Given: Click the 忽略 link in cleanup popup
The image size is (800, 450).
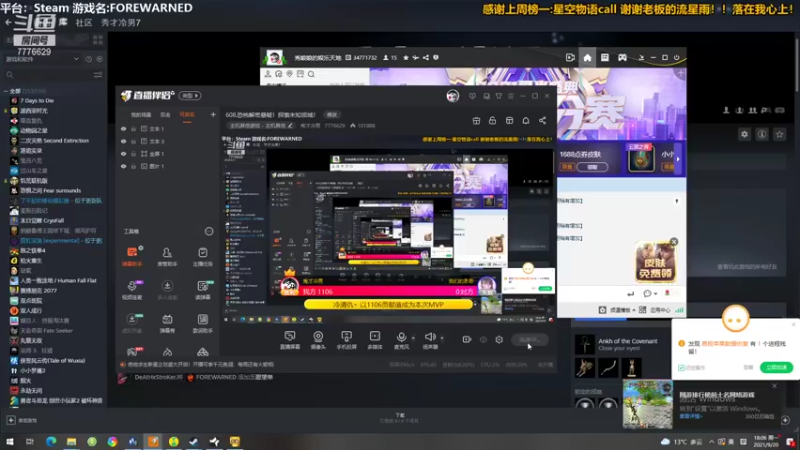Looking at the screenshot, I should coord(747,367).
